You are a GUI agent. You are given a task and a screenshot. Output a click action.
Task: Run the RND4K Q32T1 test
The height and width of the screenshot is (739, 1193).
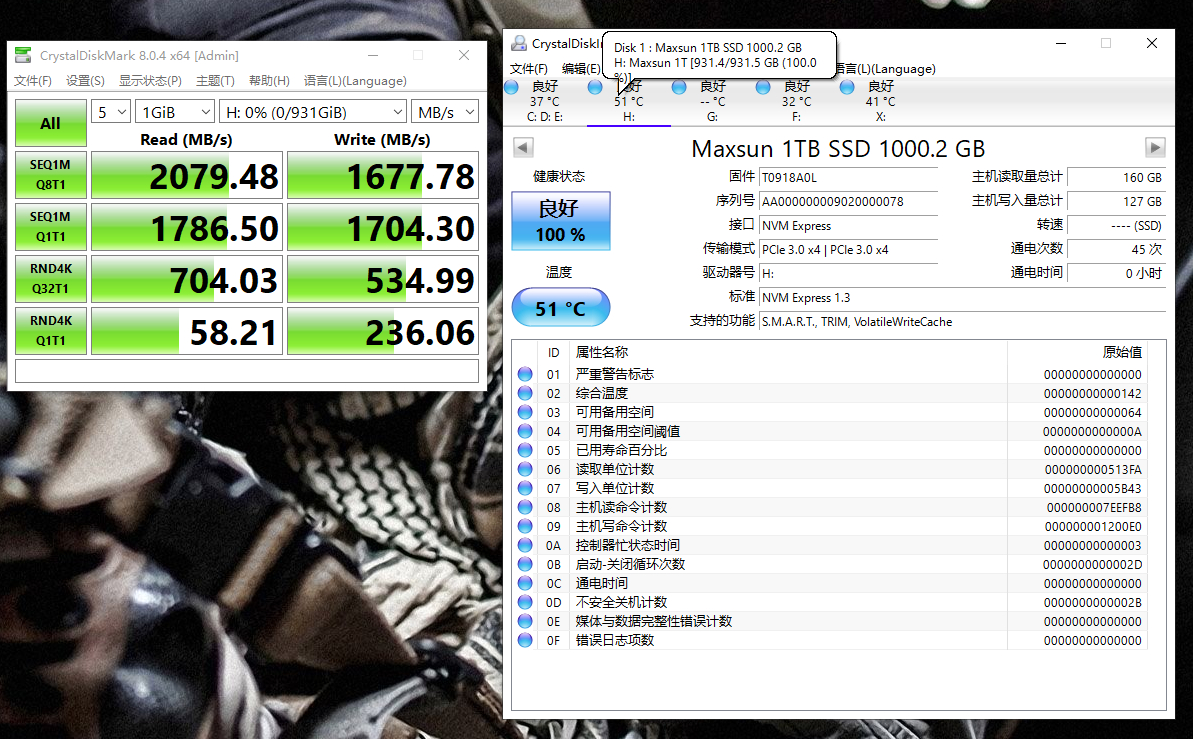51,279
